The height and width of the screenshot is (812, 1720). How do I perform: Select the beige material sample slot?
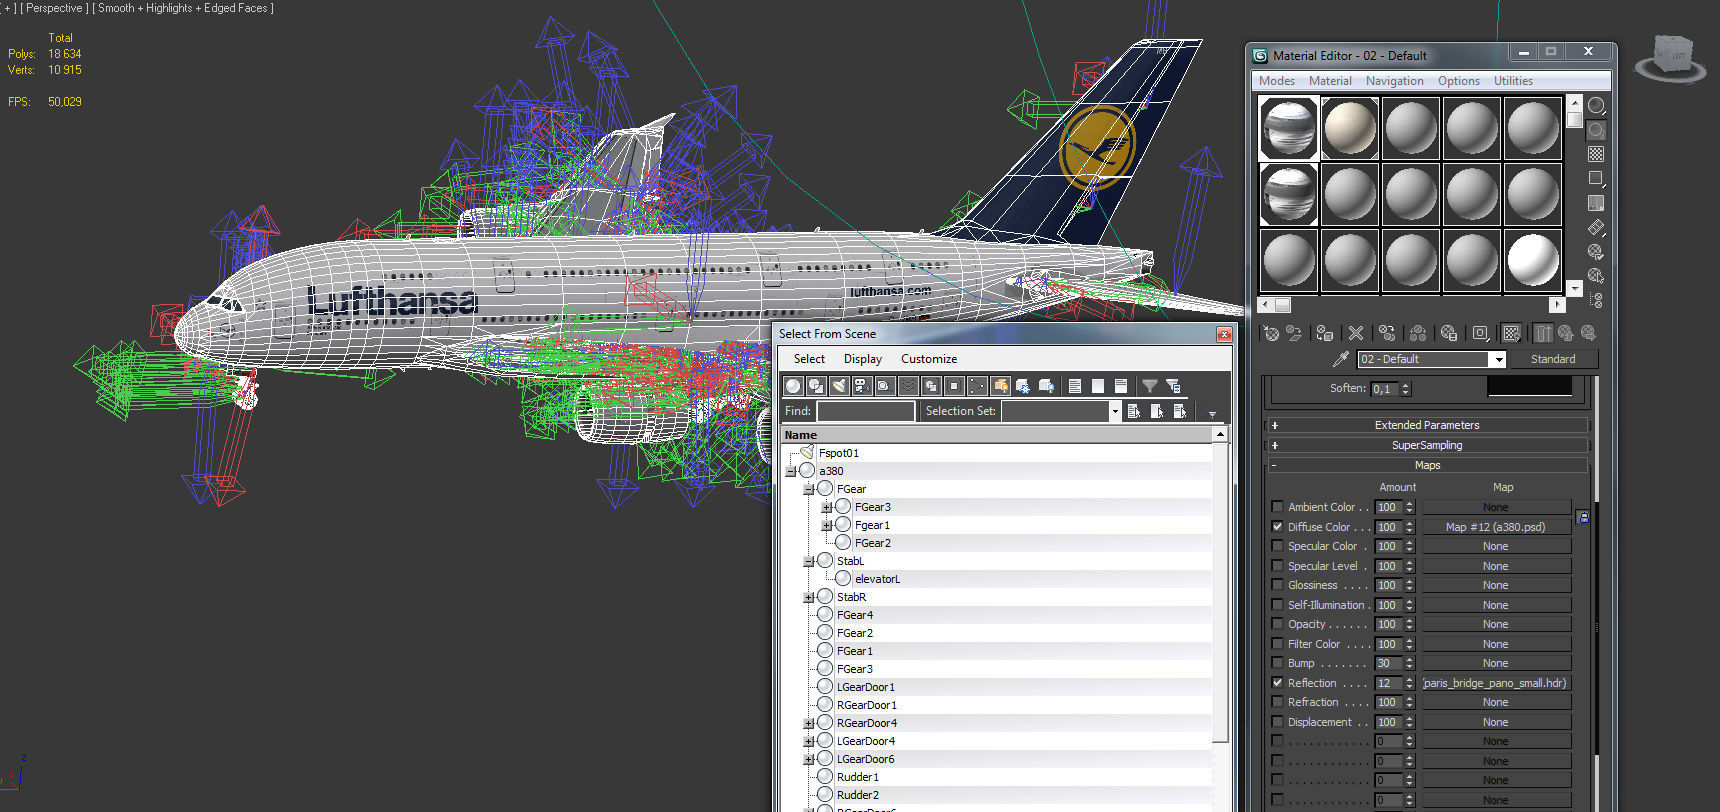tap(1350, 128)
